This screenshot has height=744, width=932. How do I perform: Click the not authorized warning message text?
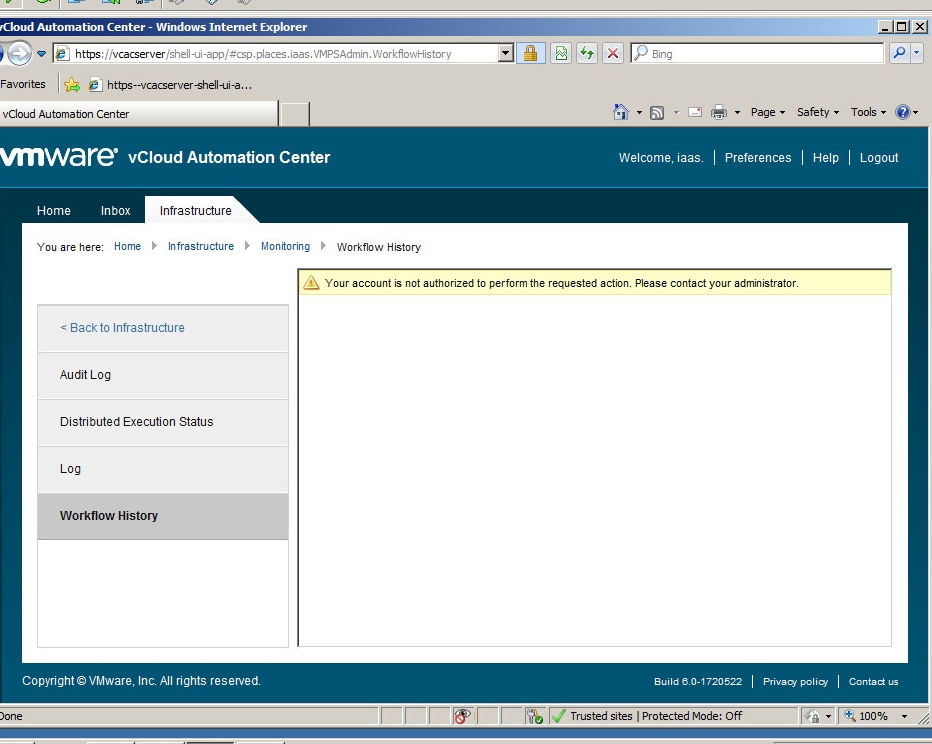[x=562, y=283]
